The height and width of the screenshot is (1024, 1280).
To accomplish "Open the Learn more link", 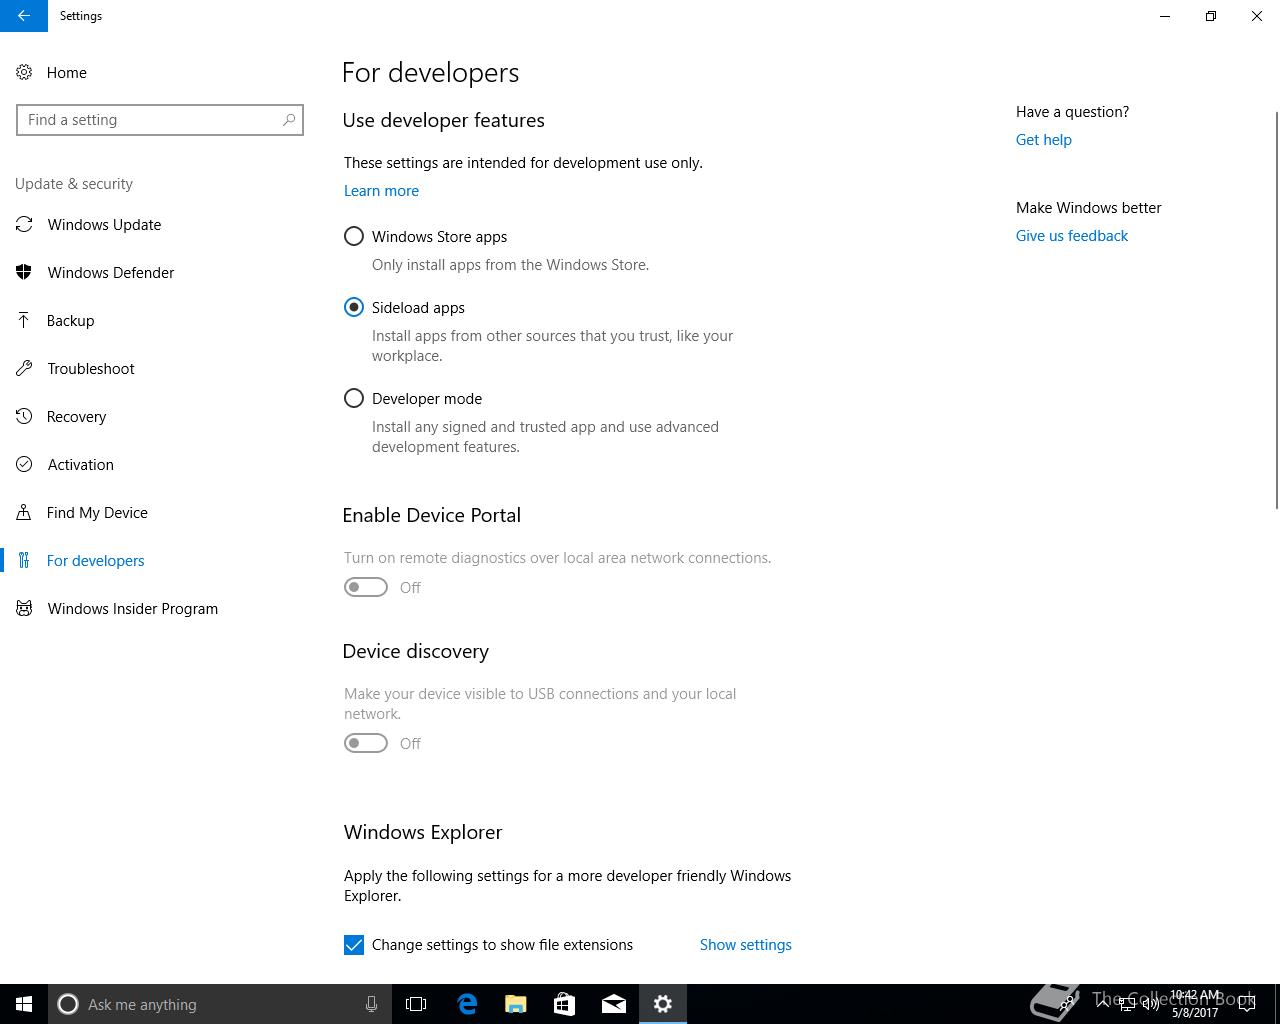I will click(x=381, y=190).
